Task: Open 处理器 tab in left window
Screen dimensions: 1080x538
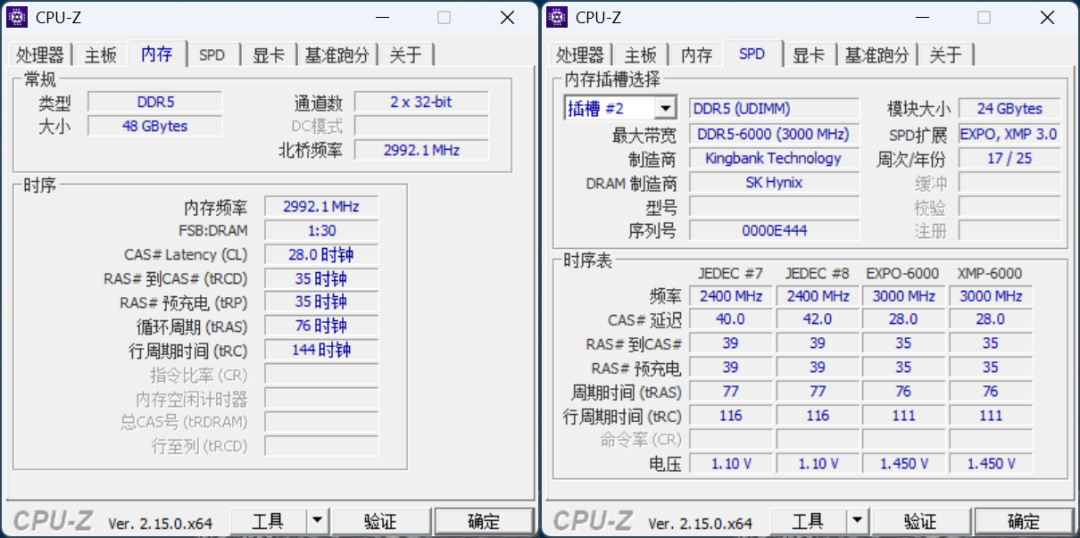Action: [x=41, y=55]
